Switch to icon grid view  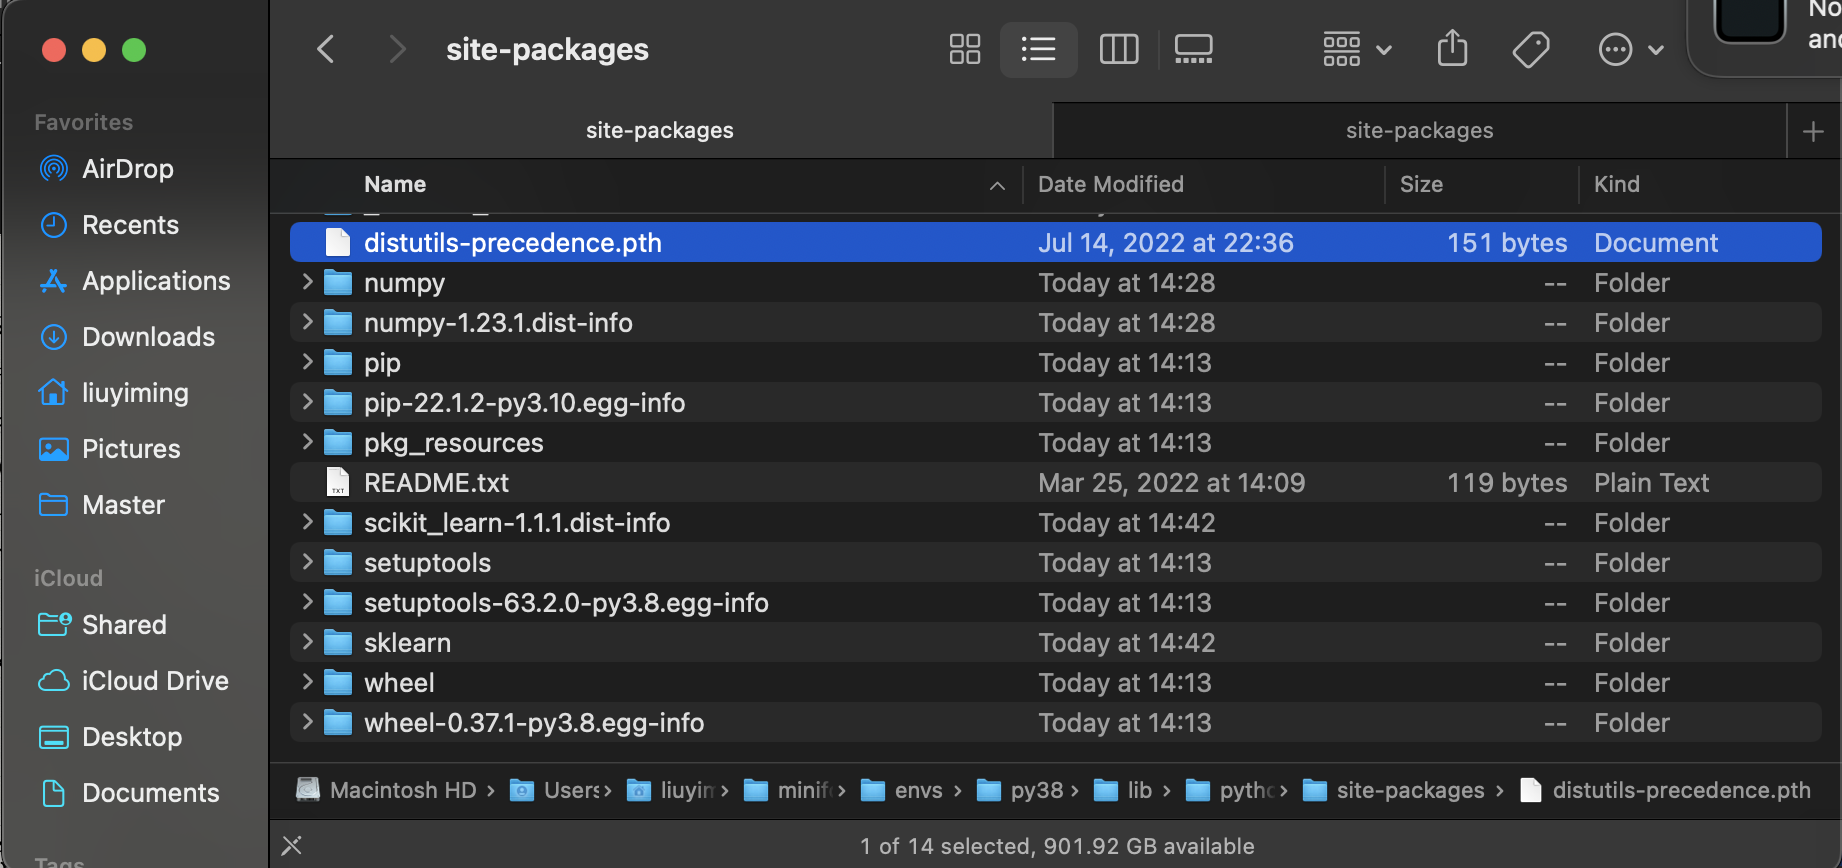964,49
